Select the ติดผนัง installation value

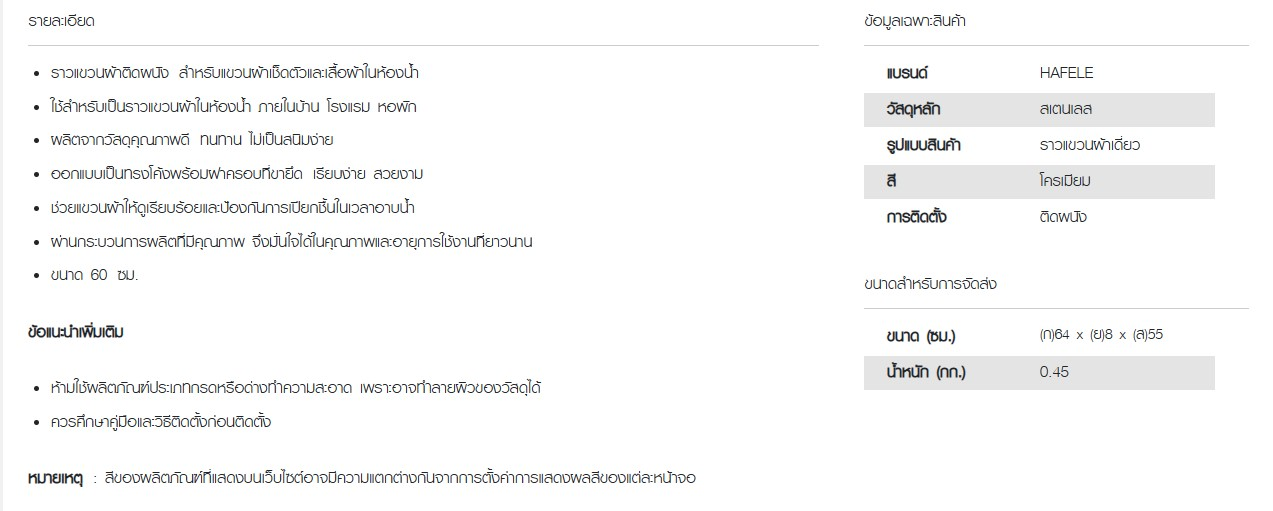point(1063,217)
